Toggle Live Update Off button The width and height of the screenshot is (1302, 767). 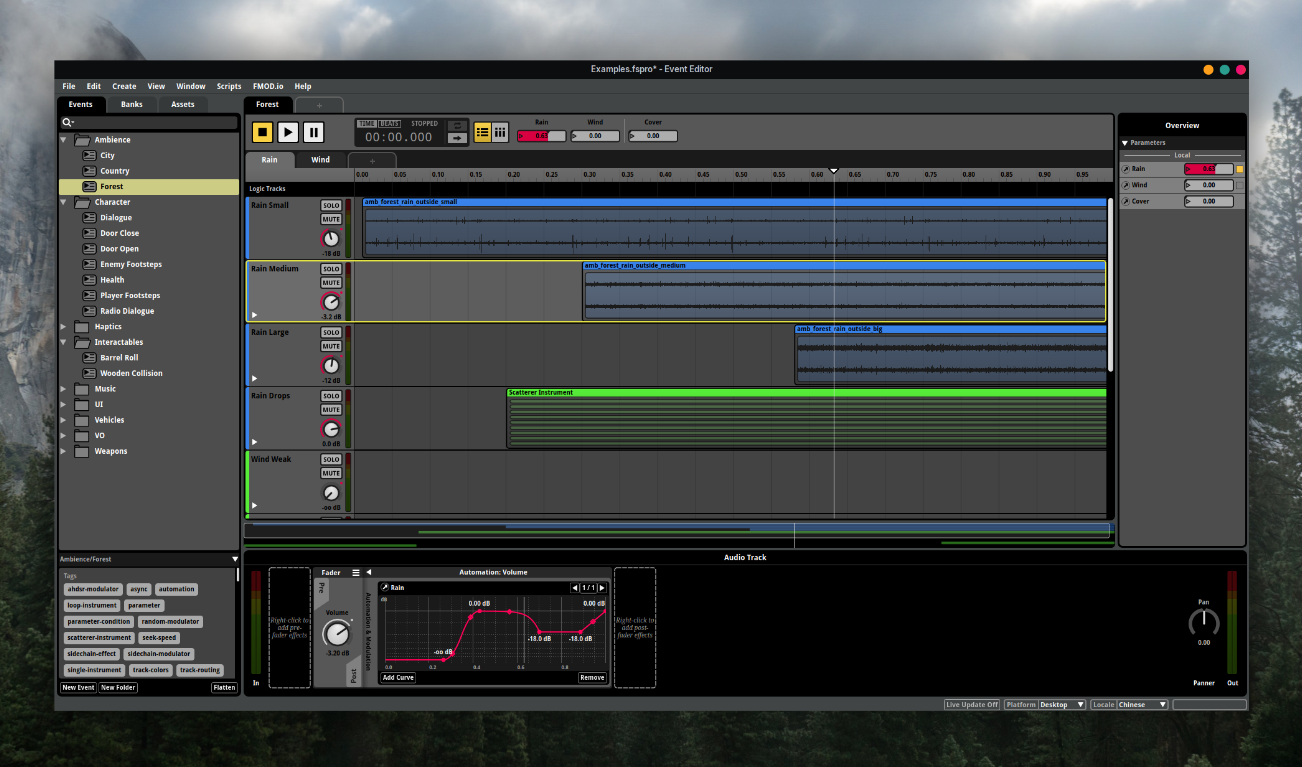point(972,705)
